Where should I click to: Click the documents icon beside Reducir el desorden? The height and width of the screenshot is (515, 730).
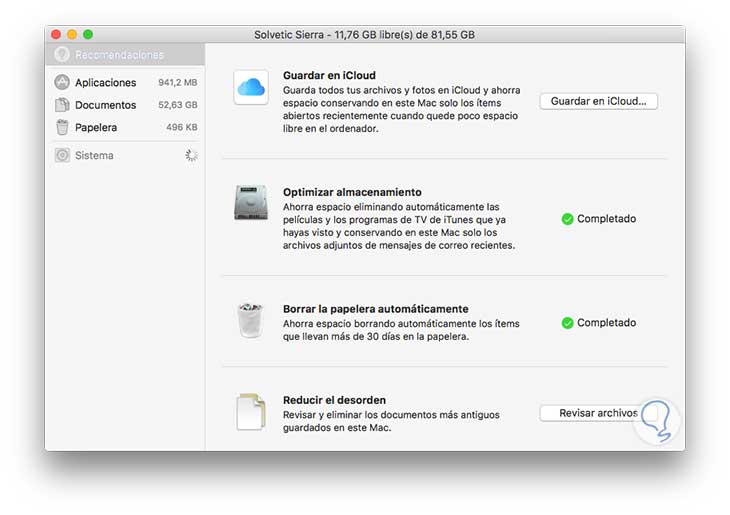coord(250,411)
